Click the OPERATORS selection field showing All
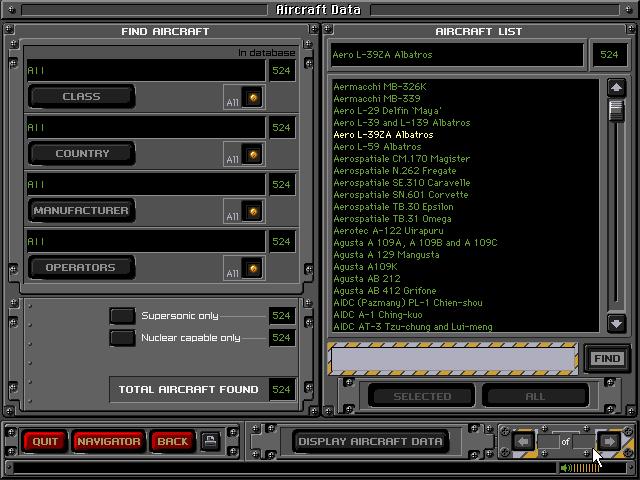The width and height of the screenshot is (640, 480). coord(146,241)
